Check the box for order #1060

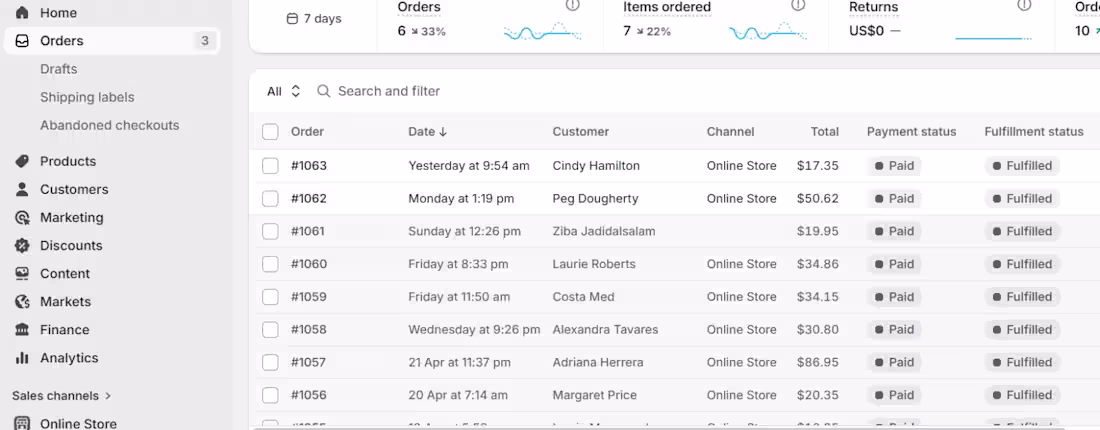click(270, 264)
